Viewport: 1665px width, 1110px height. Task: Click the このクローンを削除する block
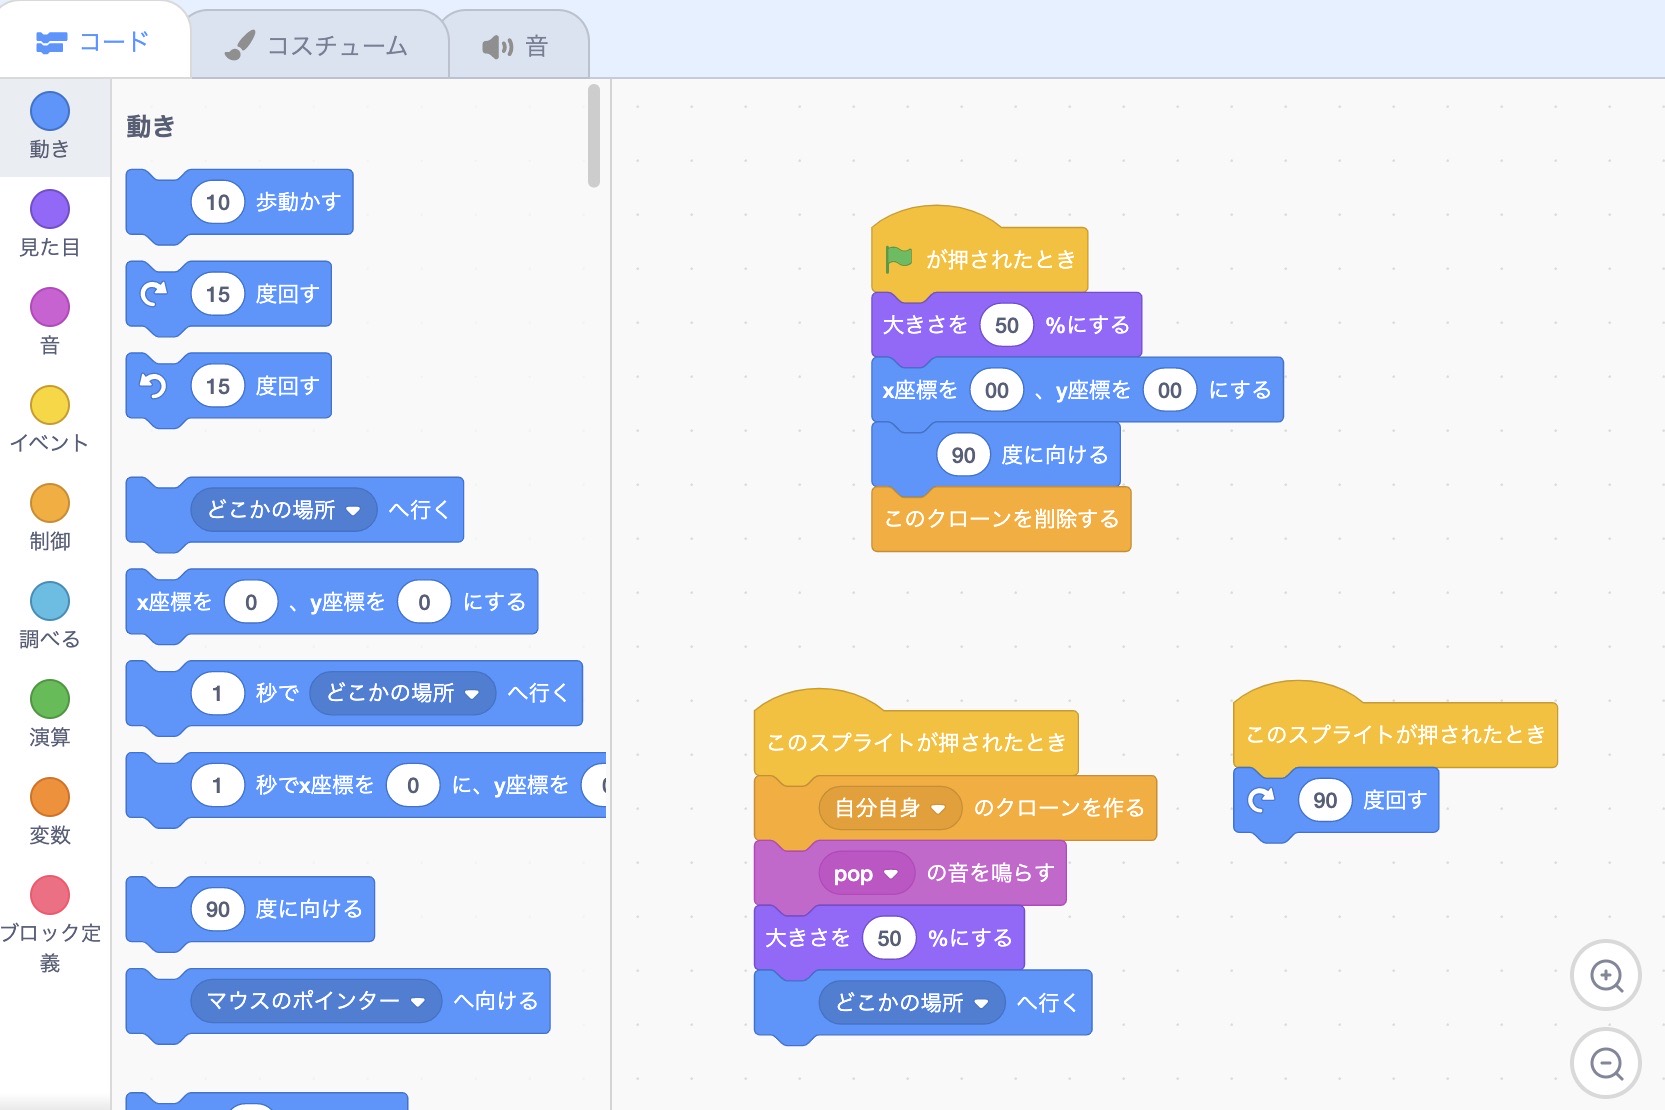(x=1000, y=519)
